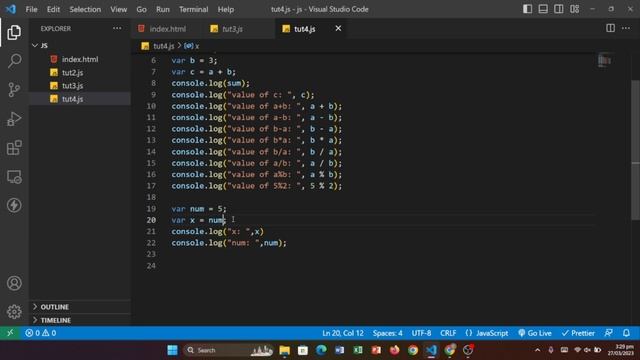Viewport: 640px width, 360px height.
Task: Click tut4.js in the breadcrumb
Action: (163, 46)
